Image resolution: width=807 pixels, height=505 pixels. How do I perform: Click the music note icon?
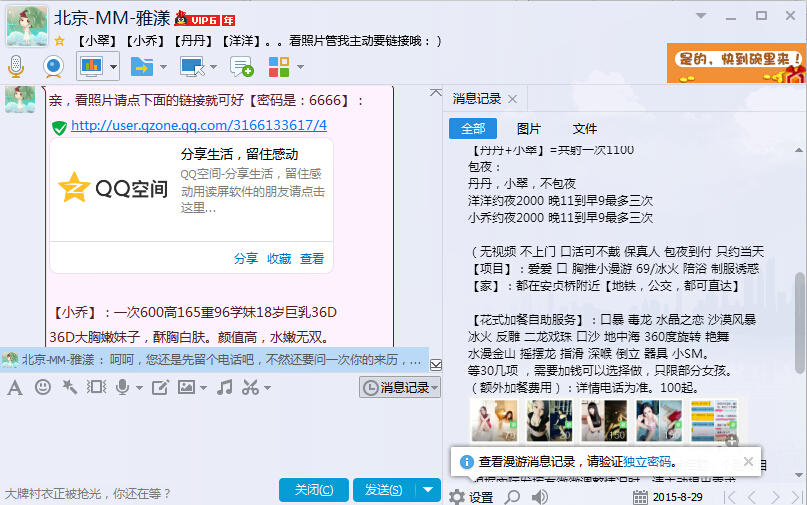224,387
